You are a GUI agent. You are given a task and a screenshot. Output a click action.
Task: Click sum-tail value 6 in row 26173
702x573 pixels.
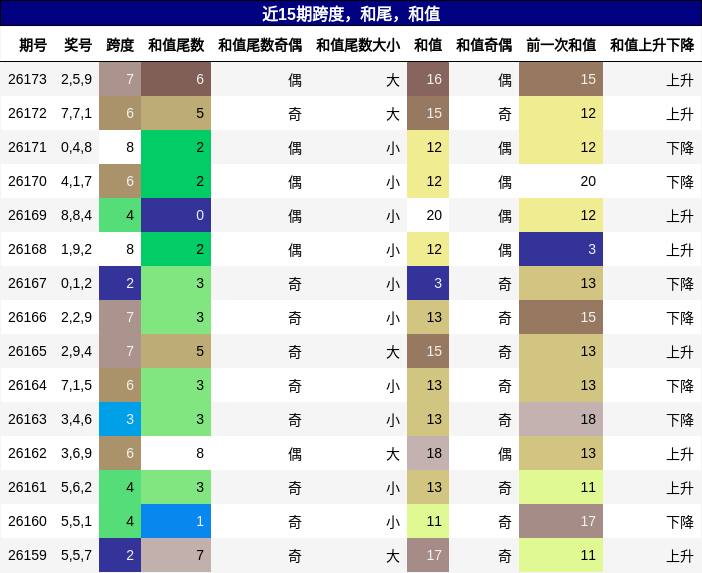pyautogui.click(x=176, y=79)
